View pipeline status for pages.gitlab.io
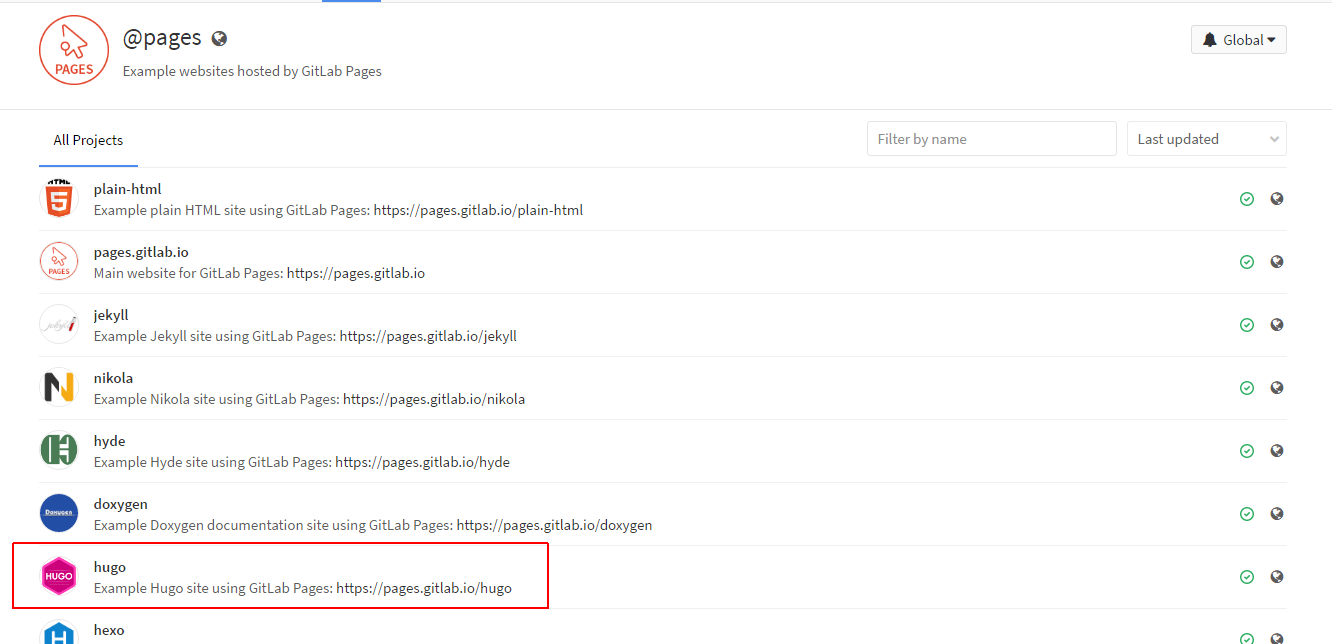1332x644 pixels. (1247, 262)
